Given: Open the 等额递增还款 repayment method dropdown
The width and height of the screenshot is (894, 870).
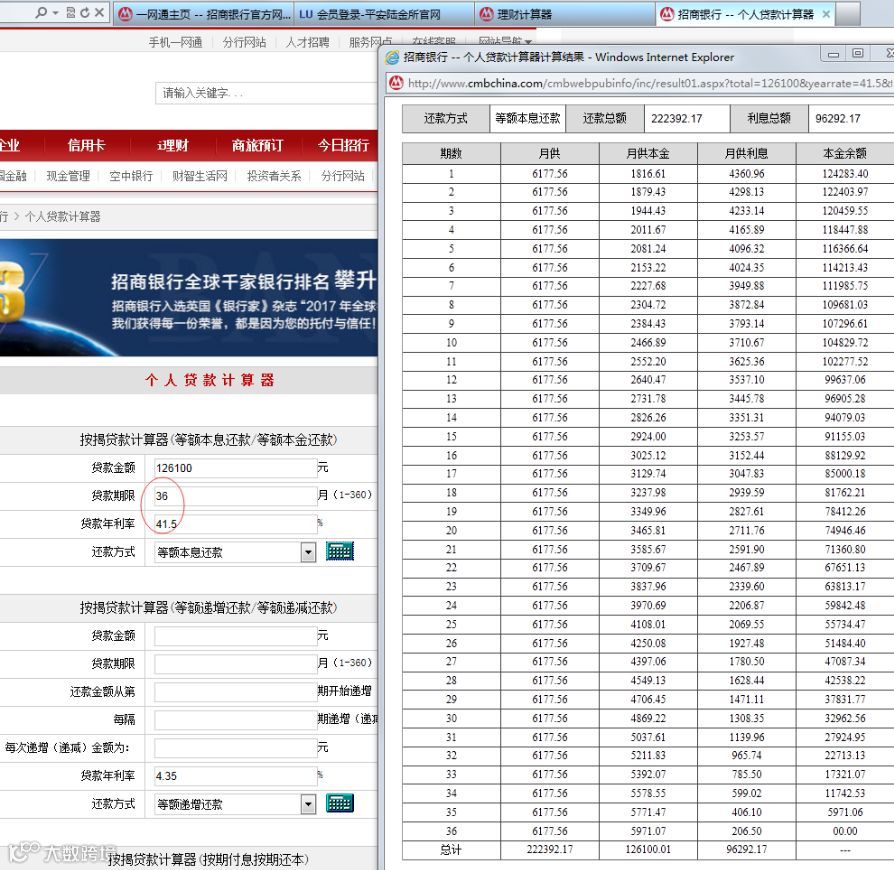Looking at the screenshot, I should (x=308, y=804).
